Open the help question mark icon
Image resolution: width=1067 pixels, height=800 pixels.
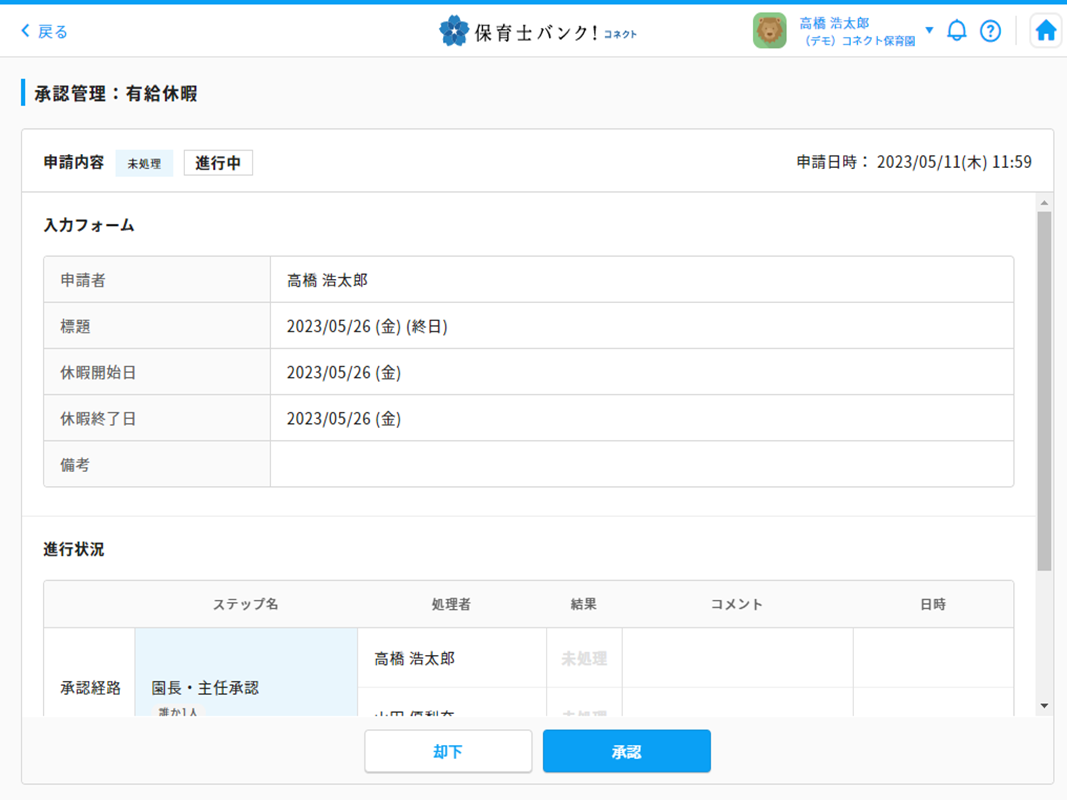coord(990,31)
